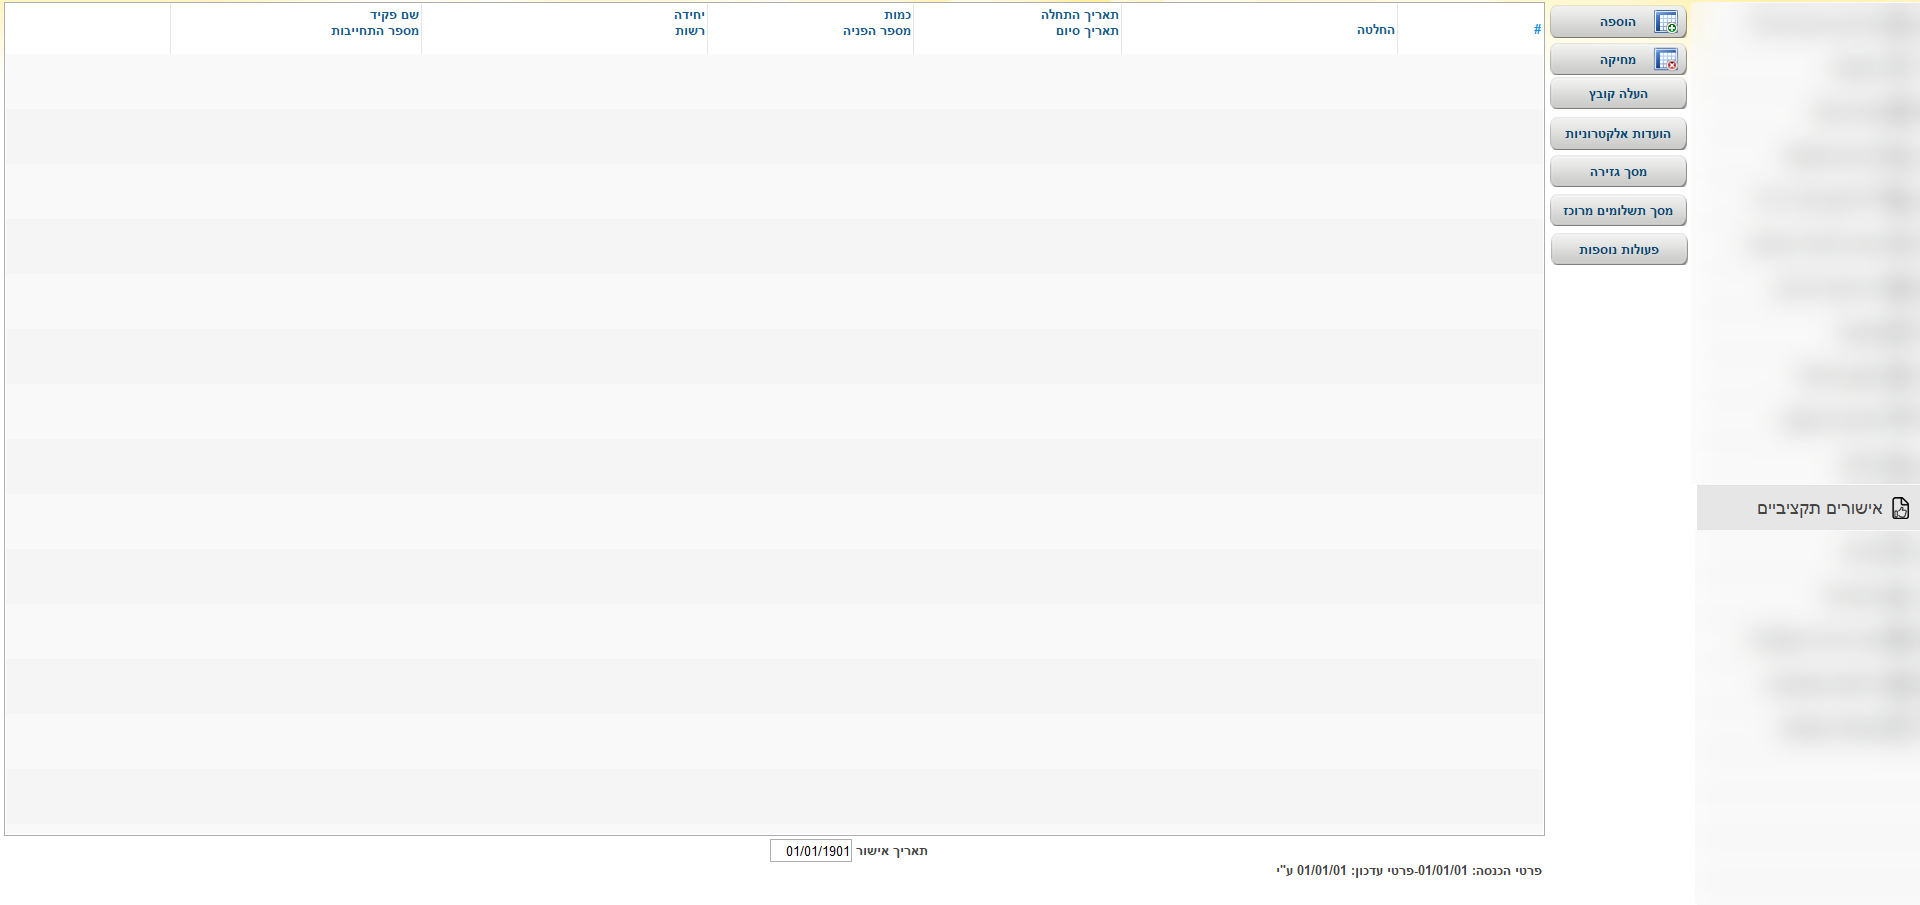Sort by the # column header
This screenshot has width=1920, height=905.
(1537, 30)
